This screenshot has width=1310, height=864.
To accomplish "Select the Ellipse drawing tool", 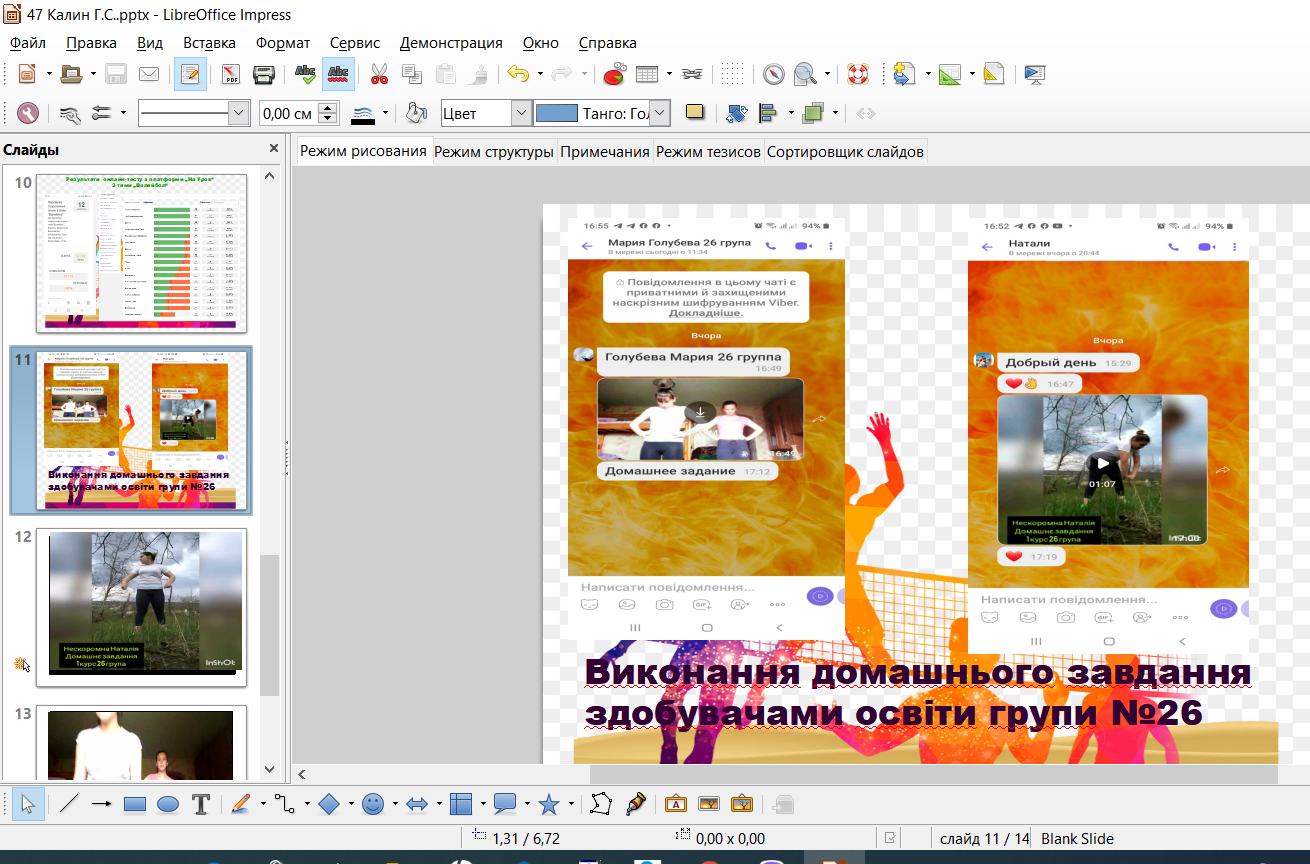I will click(x=168, y=804).
